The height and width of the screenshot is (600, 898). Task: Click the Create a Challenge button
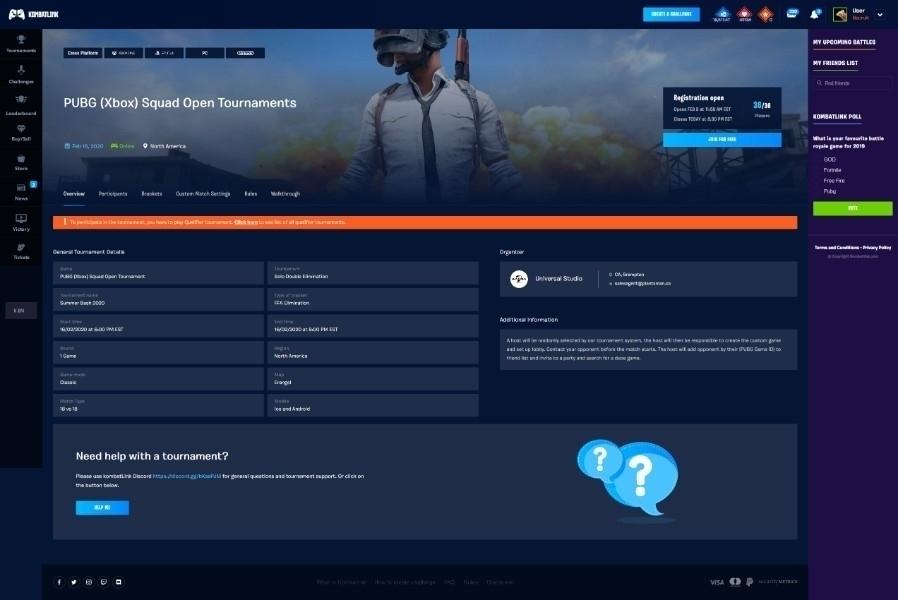click(x=671, y=14)
